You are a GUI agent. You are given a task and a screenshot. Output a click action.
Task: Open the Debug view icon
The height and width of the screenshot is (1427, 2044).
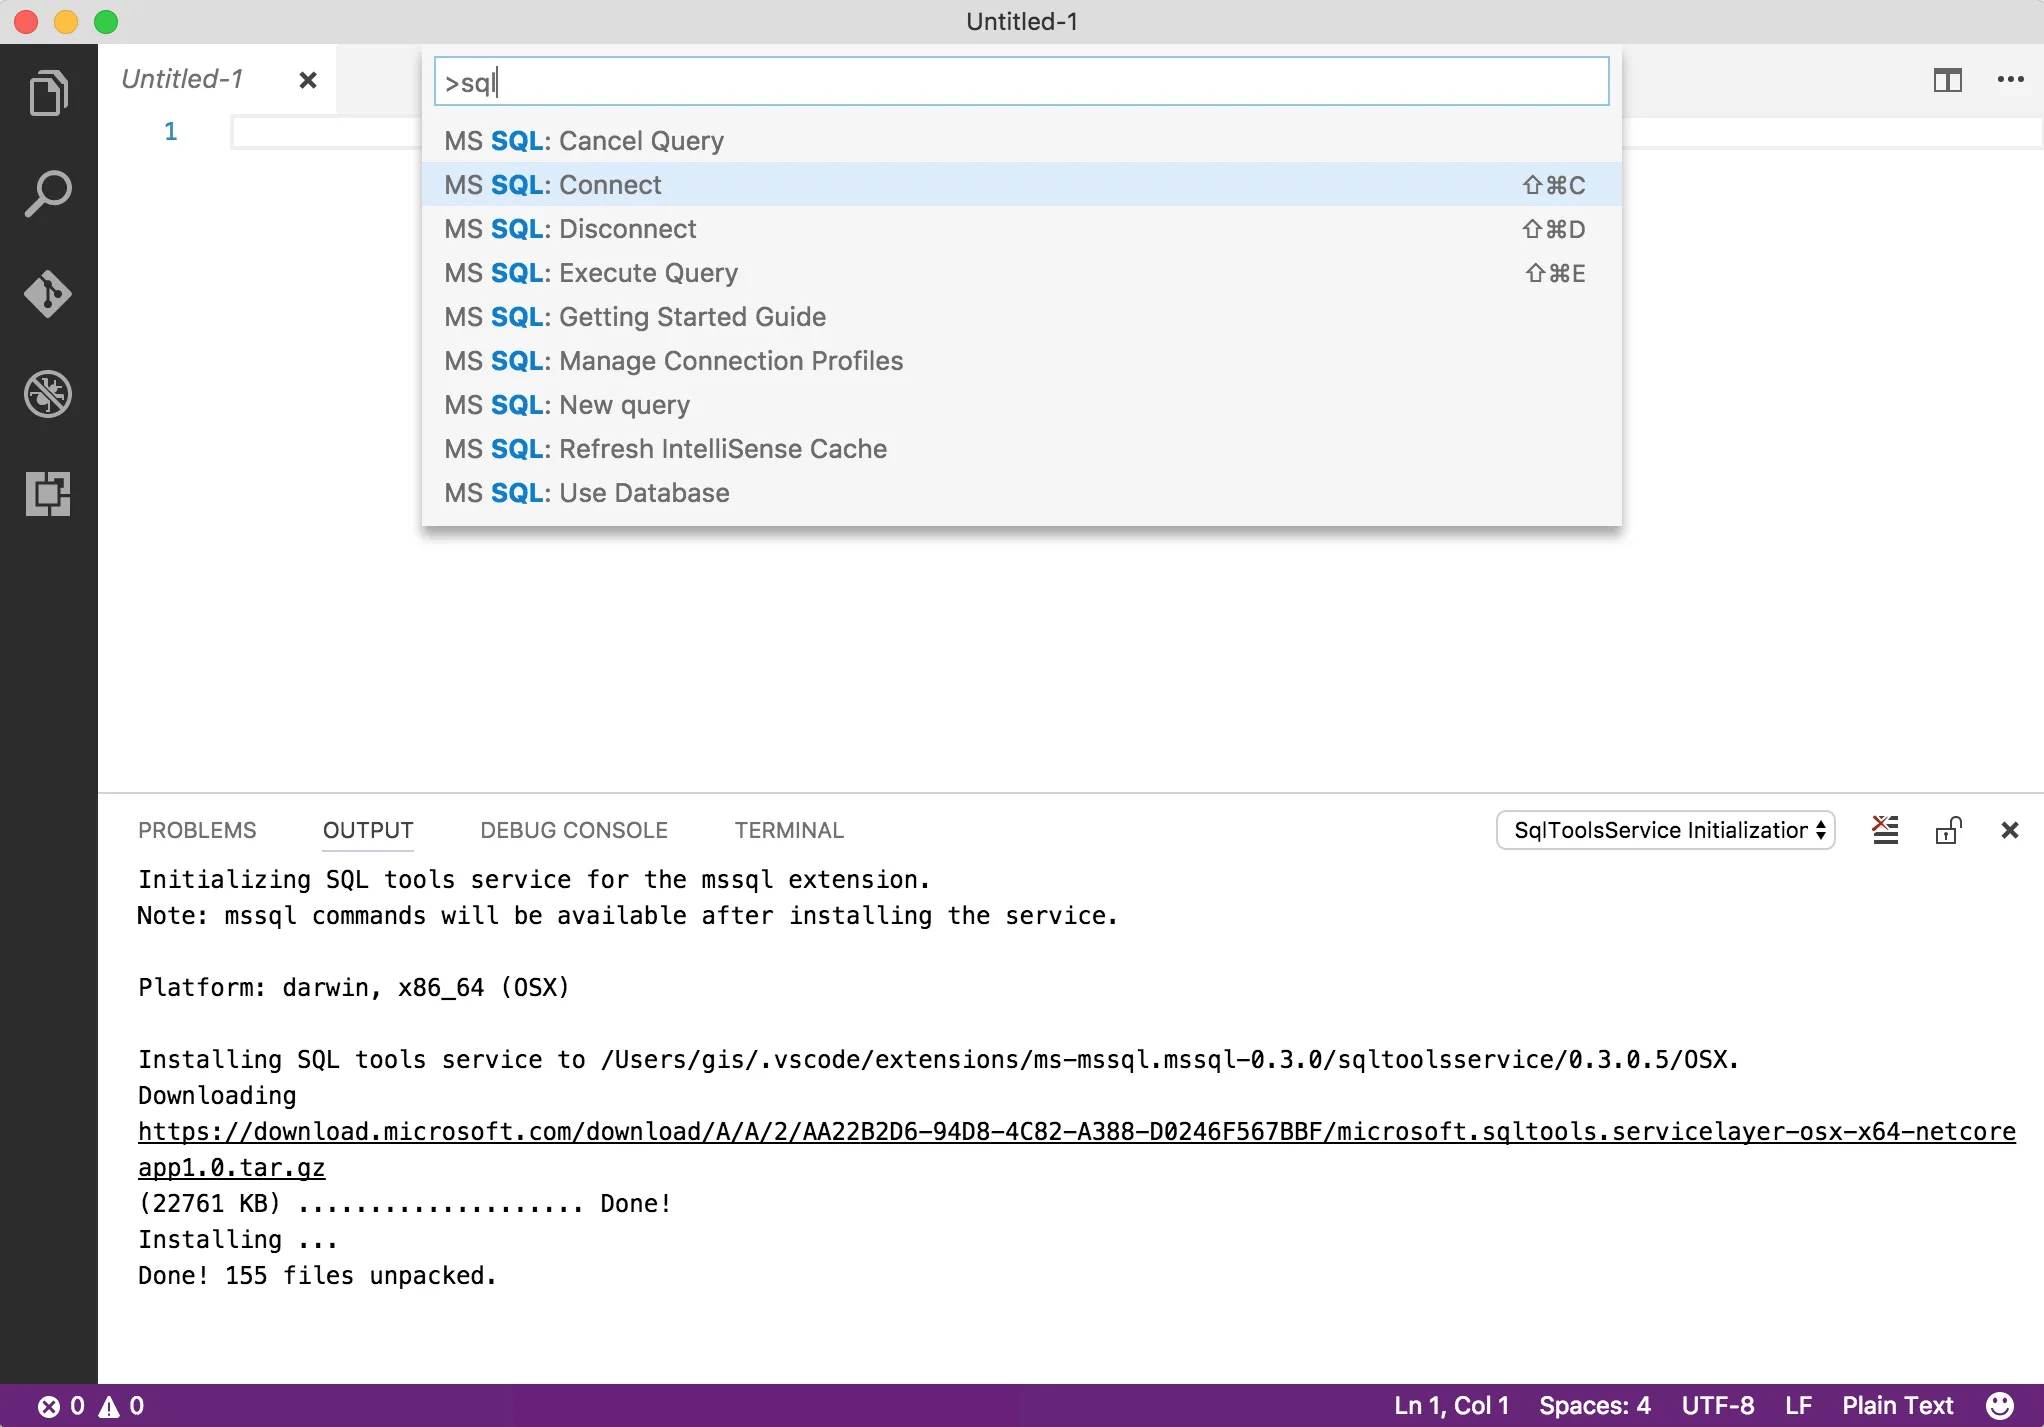(x=48, y=393)
